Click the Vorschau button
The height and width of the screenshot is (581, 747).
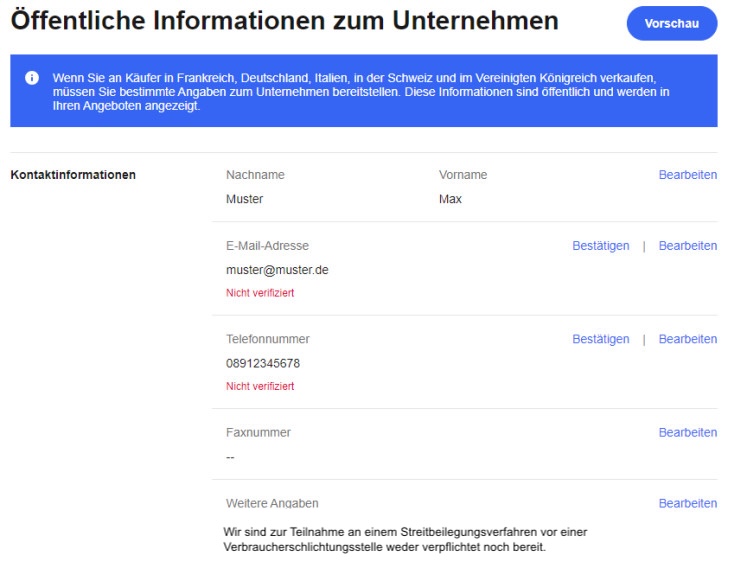tap(671, 23)
